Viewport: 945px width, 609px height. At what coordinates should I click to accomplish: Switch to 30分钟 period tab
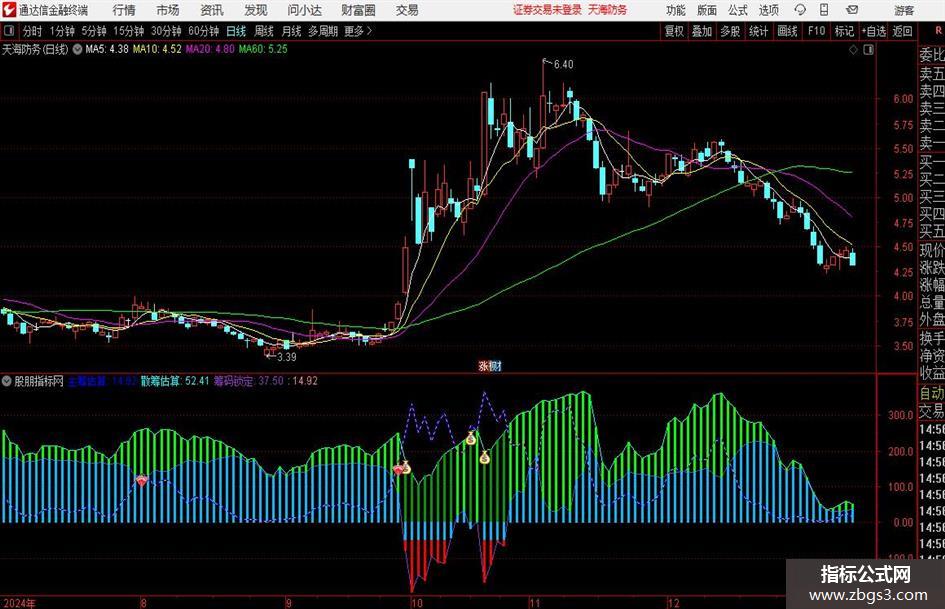pos(166,31)
